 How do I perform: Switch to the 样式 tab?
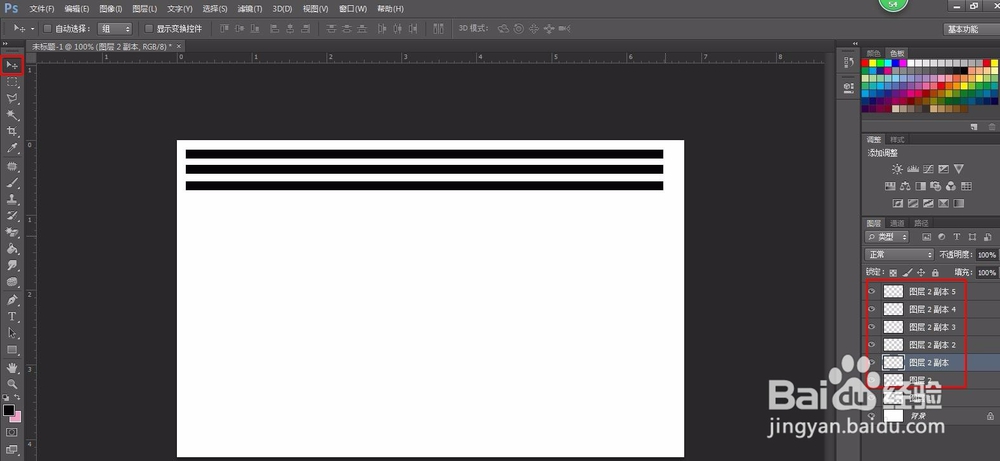pos(897,140)
